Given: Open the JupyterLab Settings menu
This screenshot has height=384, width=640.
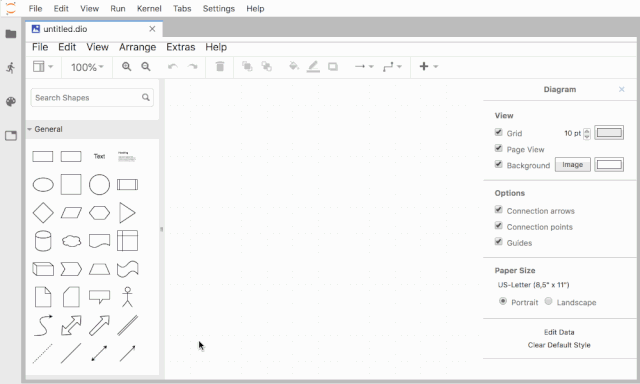Looking at the screenshot, I should click(x=219, y=9).
